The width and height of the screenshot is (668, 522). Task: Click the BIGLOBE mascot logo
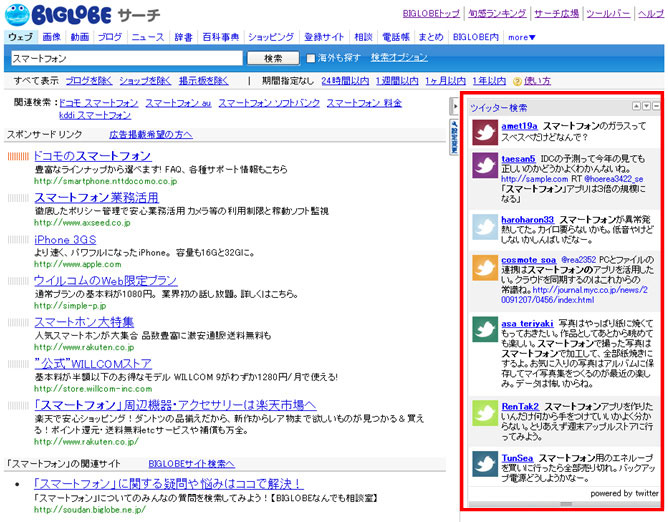17,15
